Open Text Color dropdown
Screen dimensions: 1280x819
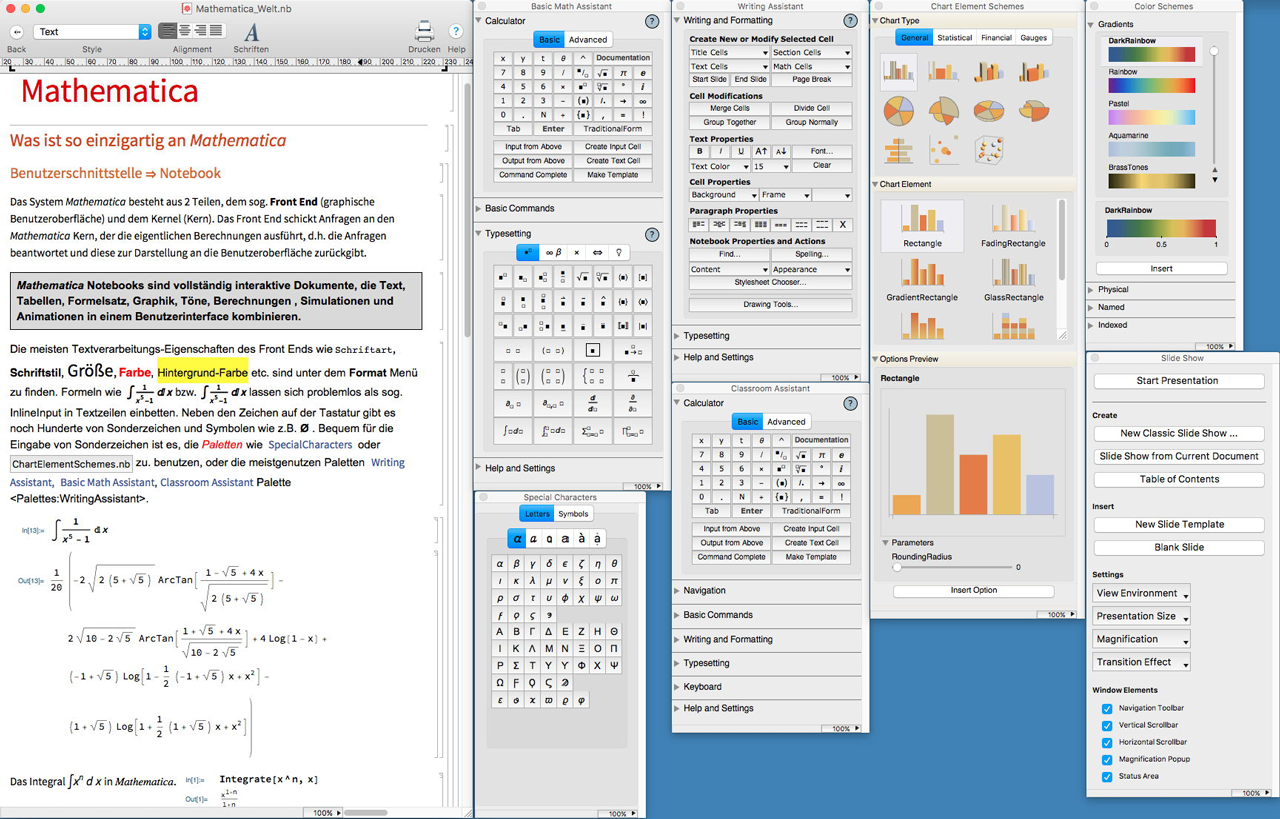point(719,166)
